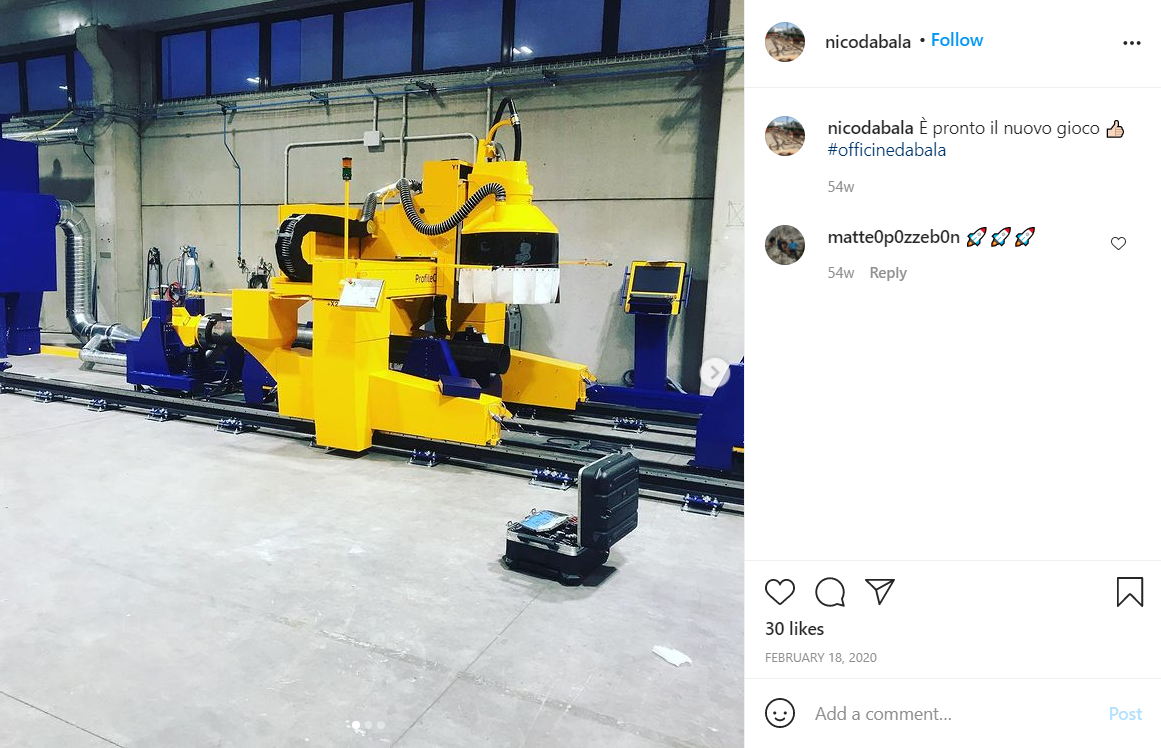
Task: View list of 30 likes
Action: tap(794, 629)
